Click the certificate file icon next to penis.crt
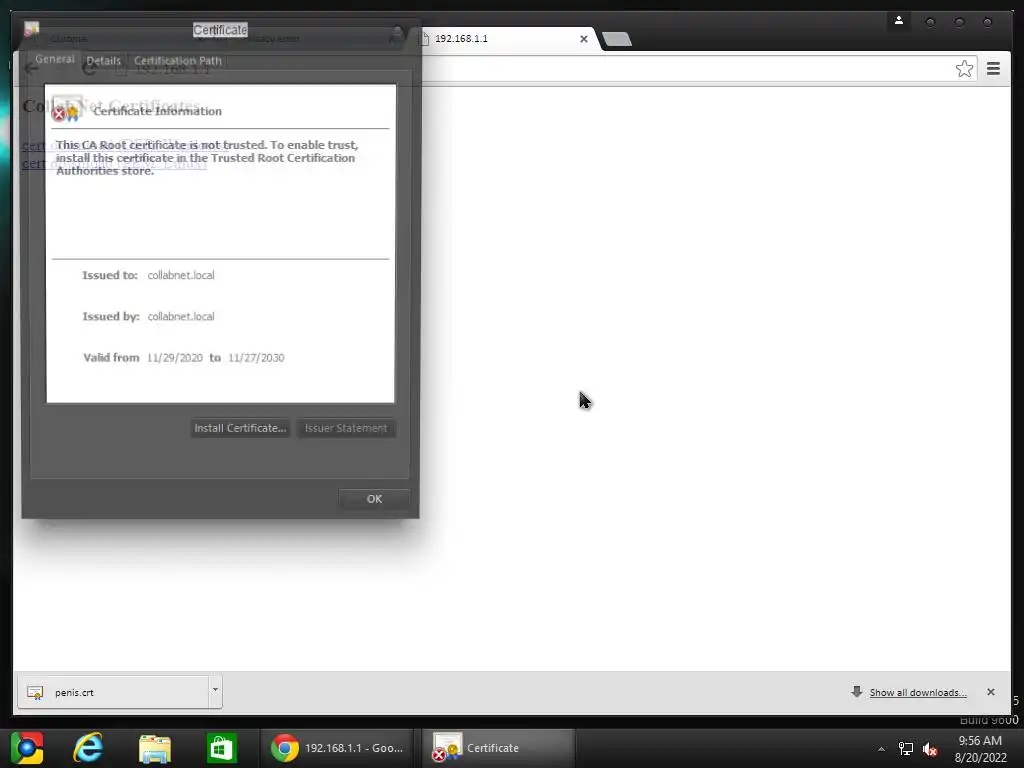This screenshot has width=1024, height=768. click(35, 692)
